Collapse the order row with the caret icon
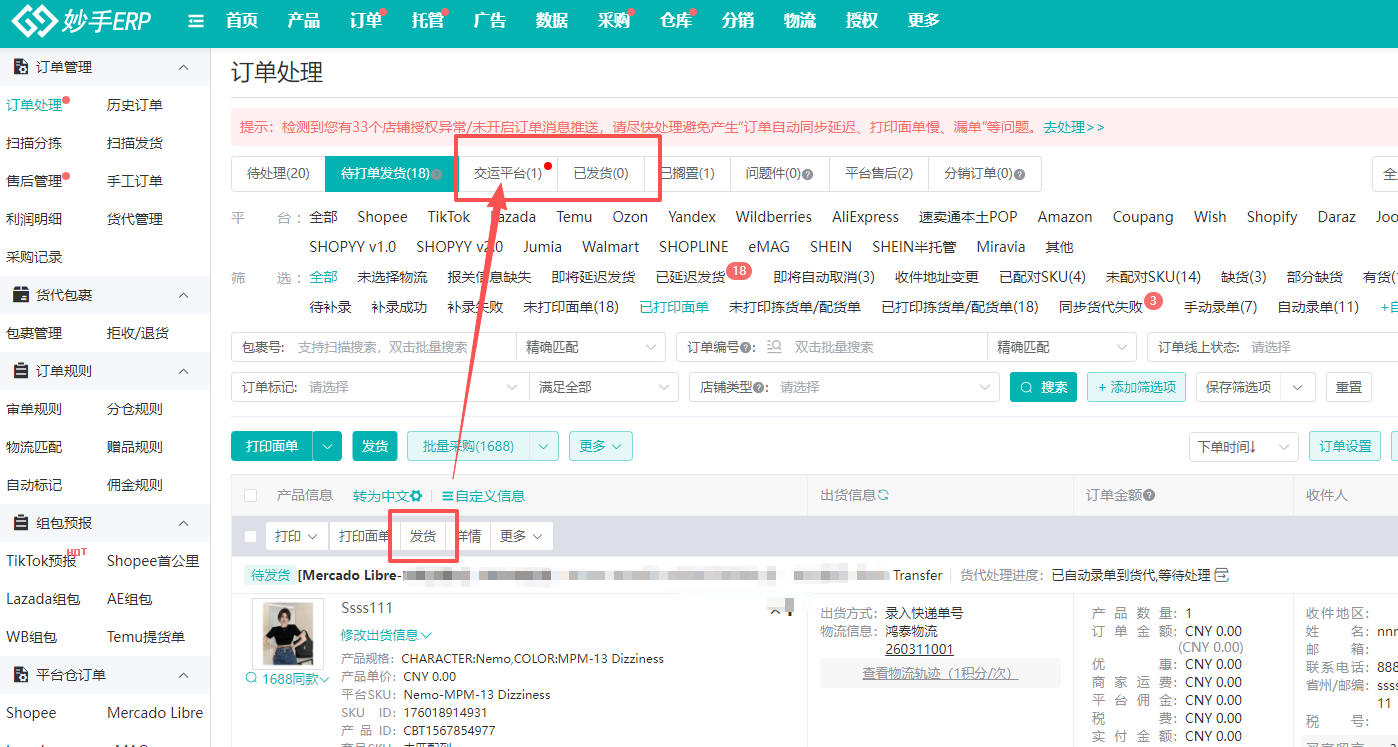The height and width of the screenshot is (747, 1398). pos(776,609)
